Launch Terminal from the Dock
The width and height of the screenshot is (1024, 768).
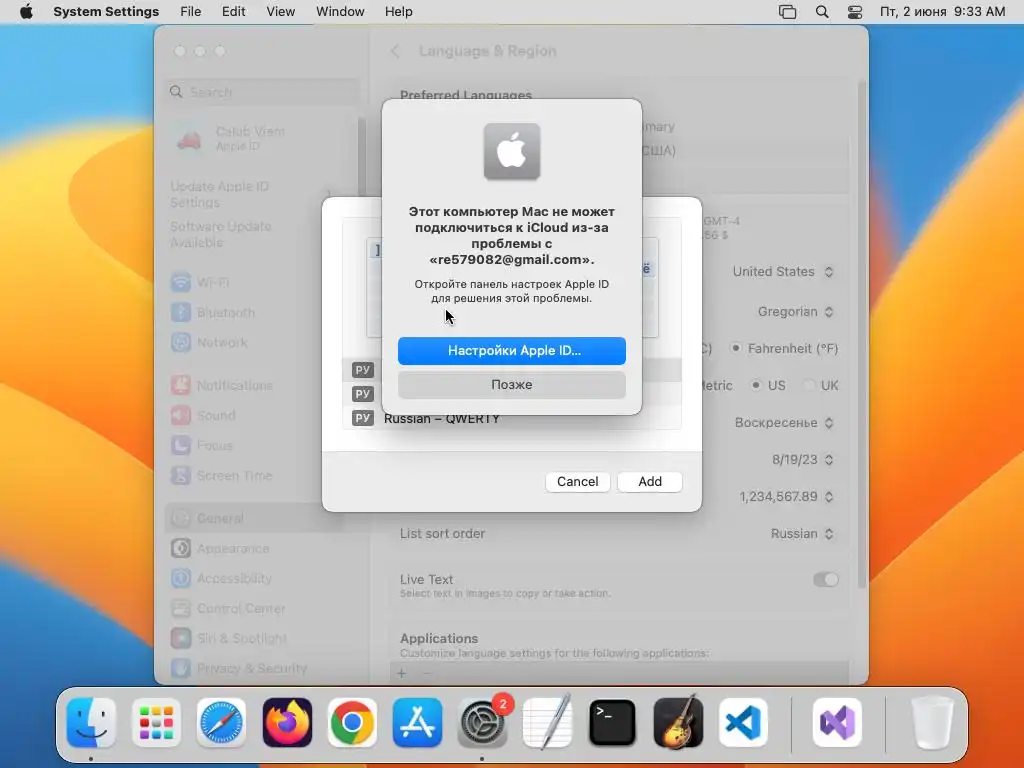point(613,722)
